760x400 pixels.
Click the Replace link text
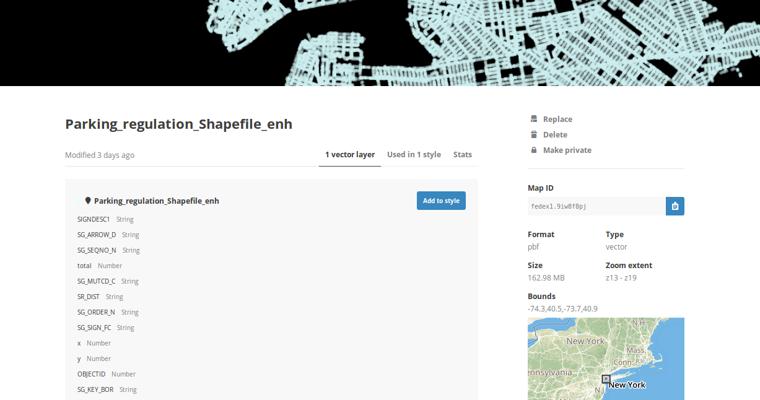557,119
